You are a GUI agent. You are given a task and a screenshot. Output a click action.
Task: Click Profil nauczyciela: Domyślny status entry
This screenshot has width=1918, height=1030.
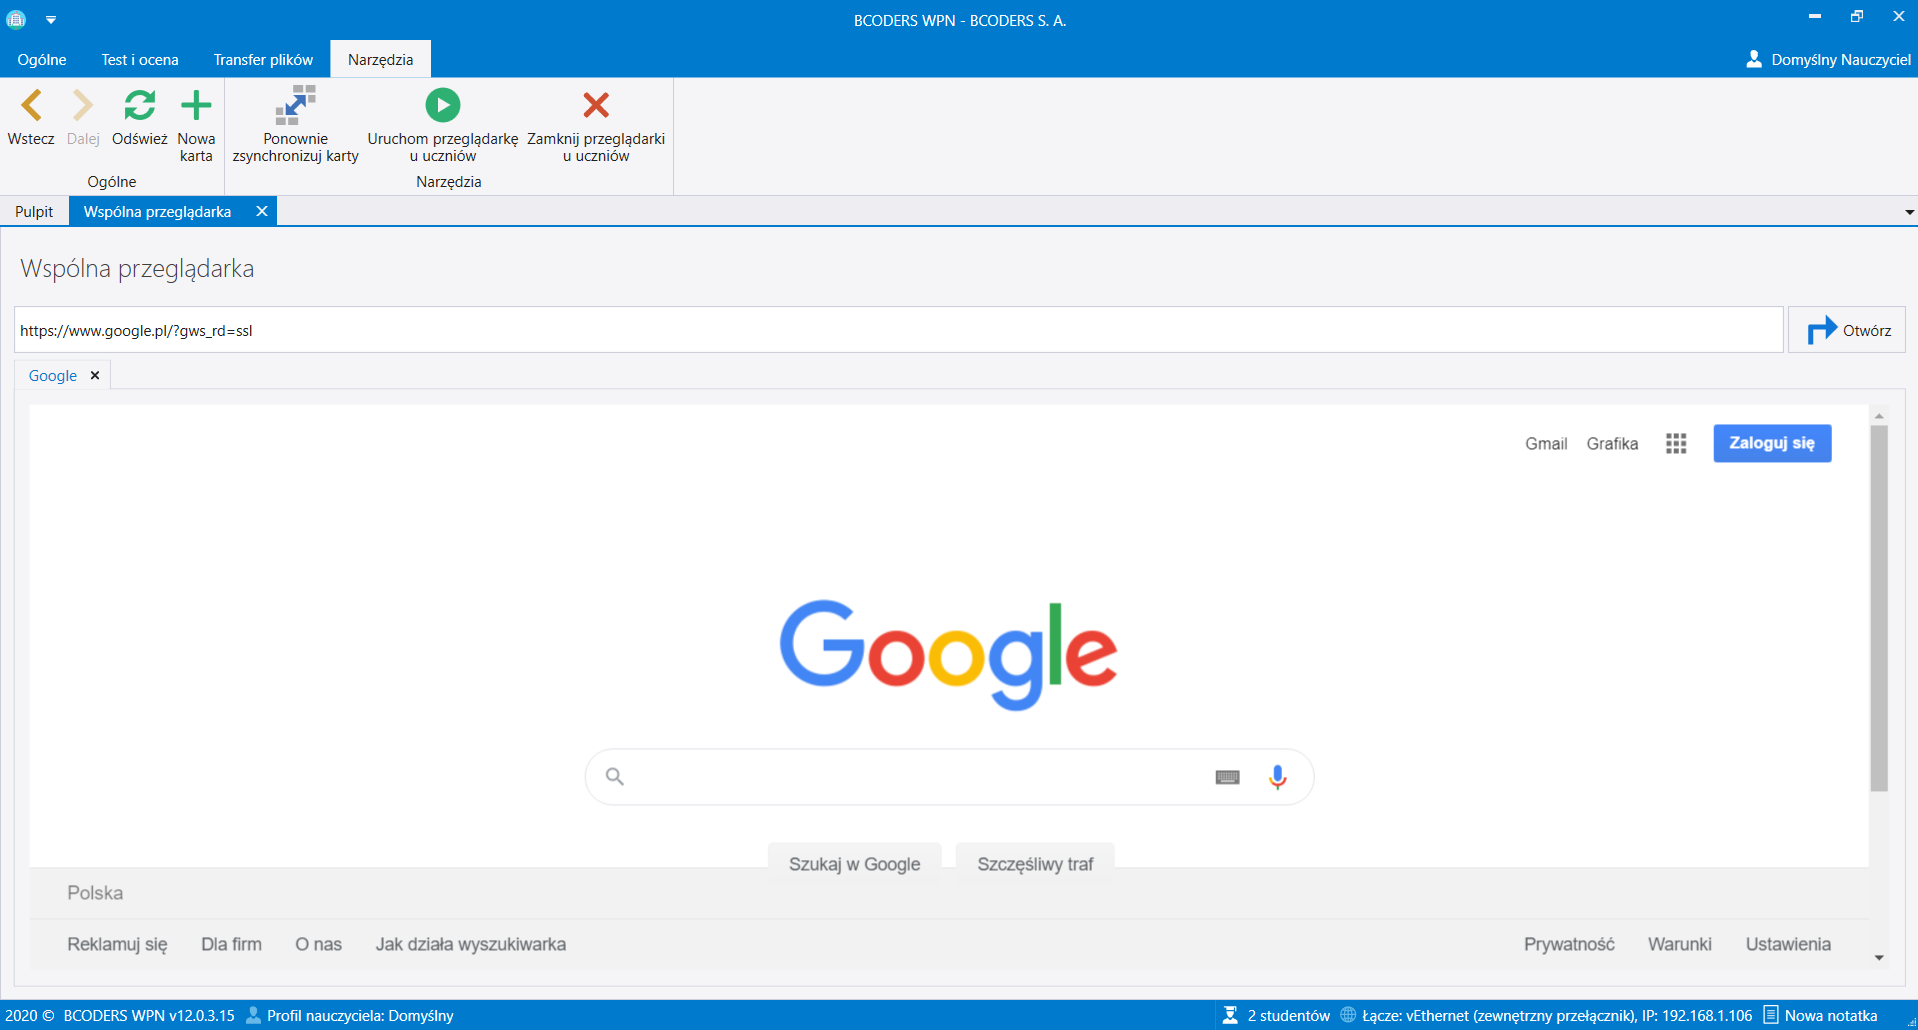[349, 1015]
